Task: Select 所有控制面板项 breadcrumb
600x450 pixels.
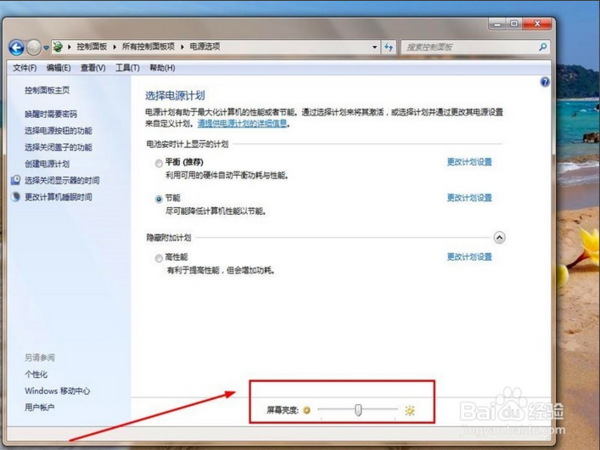Action: [x=148, y=47]
